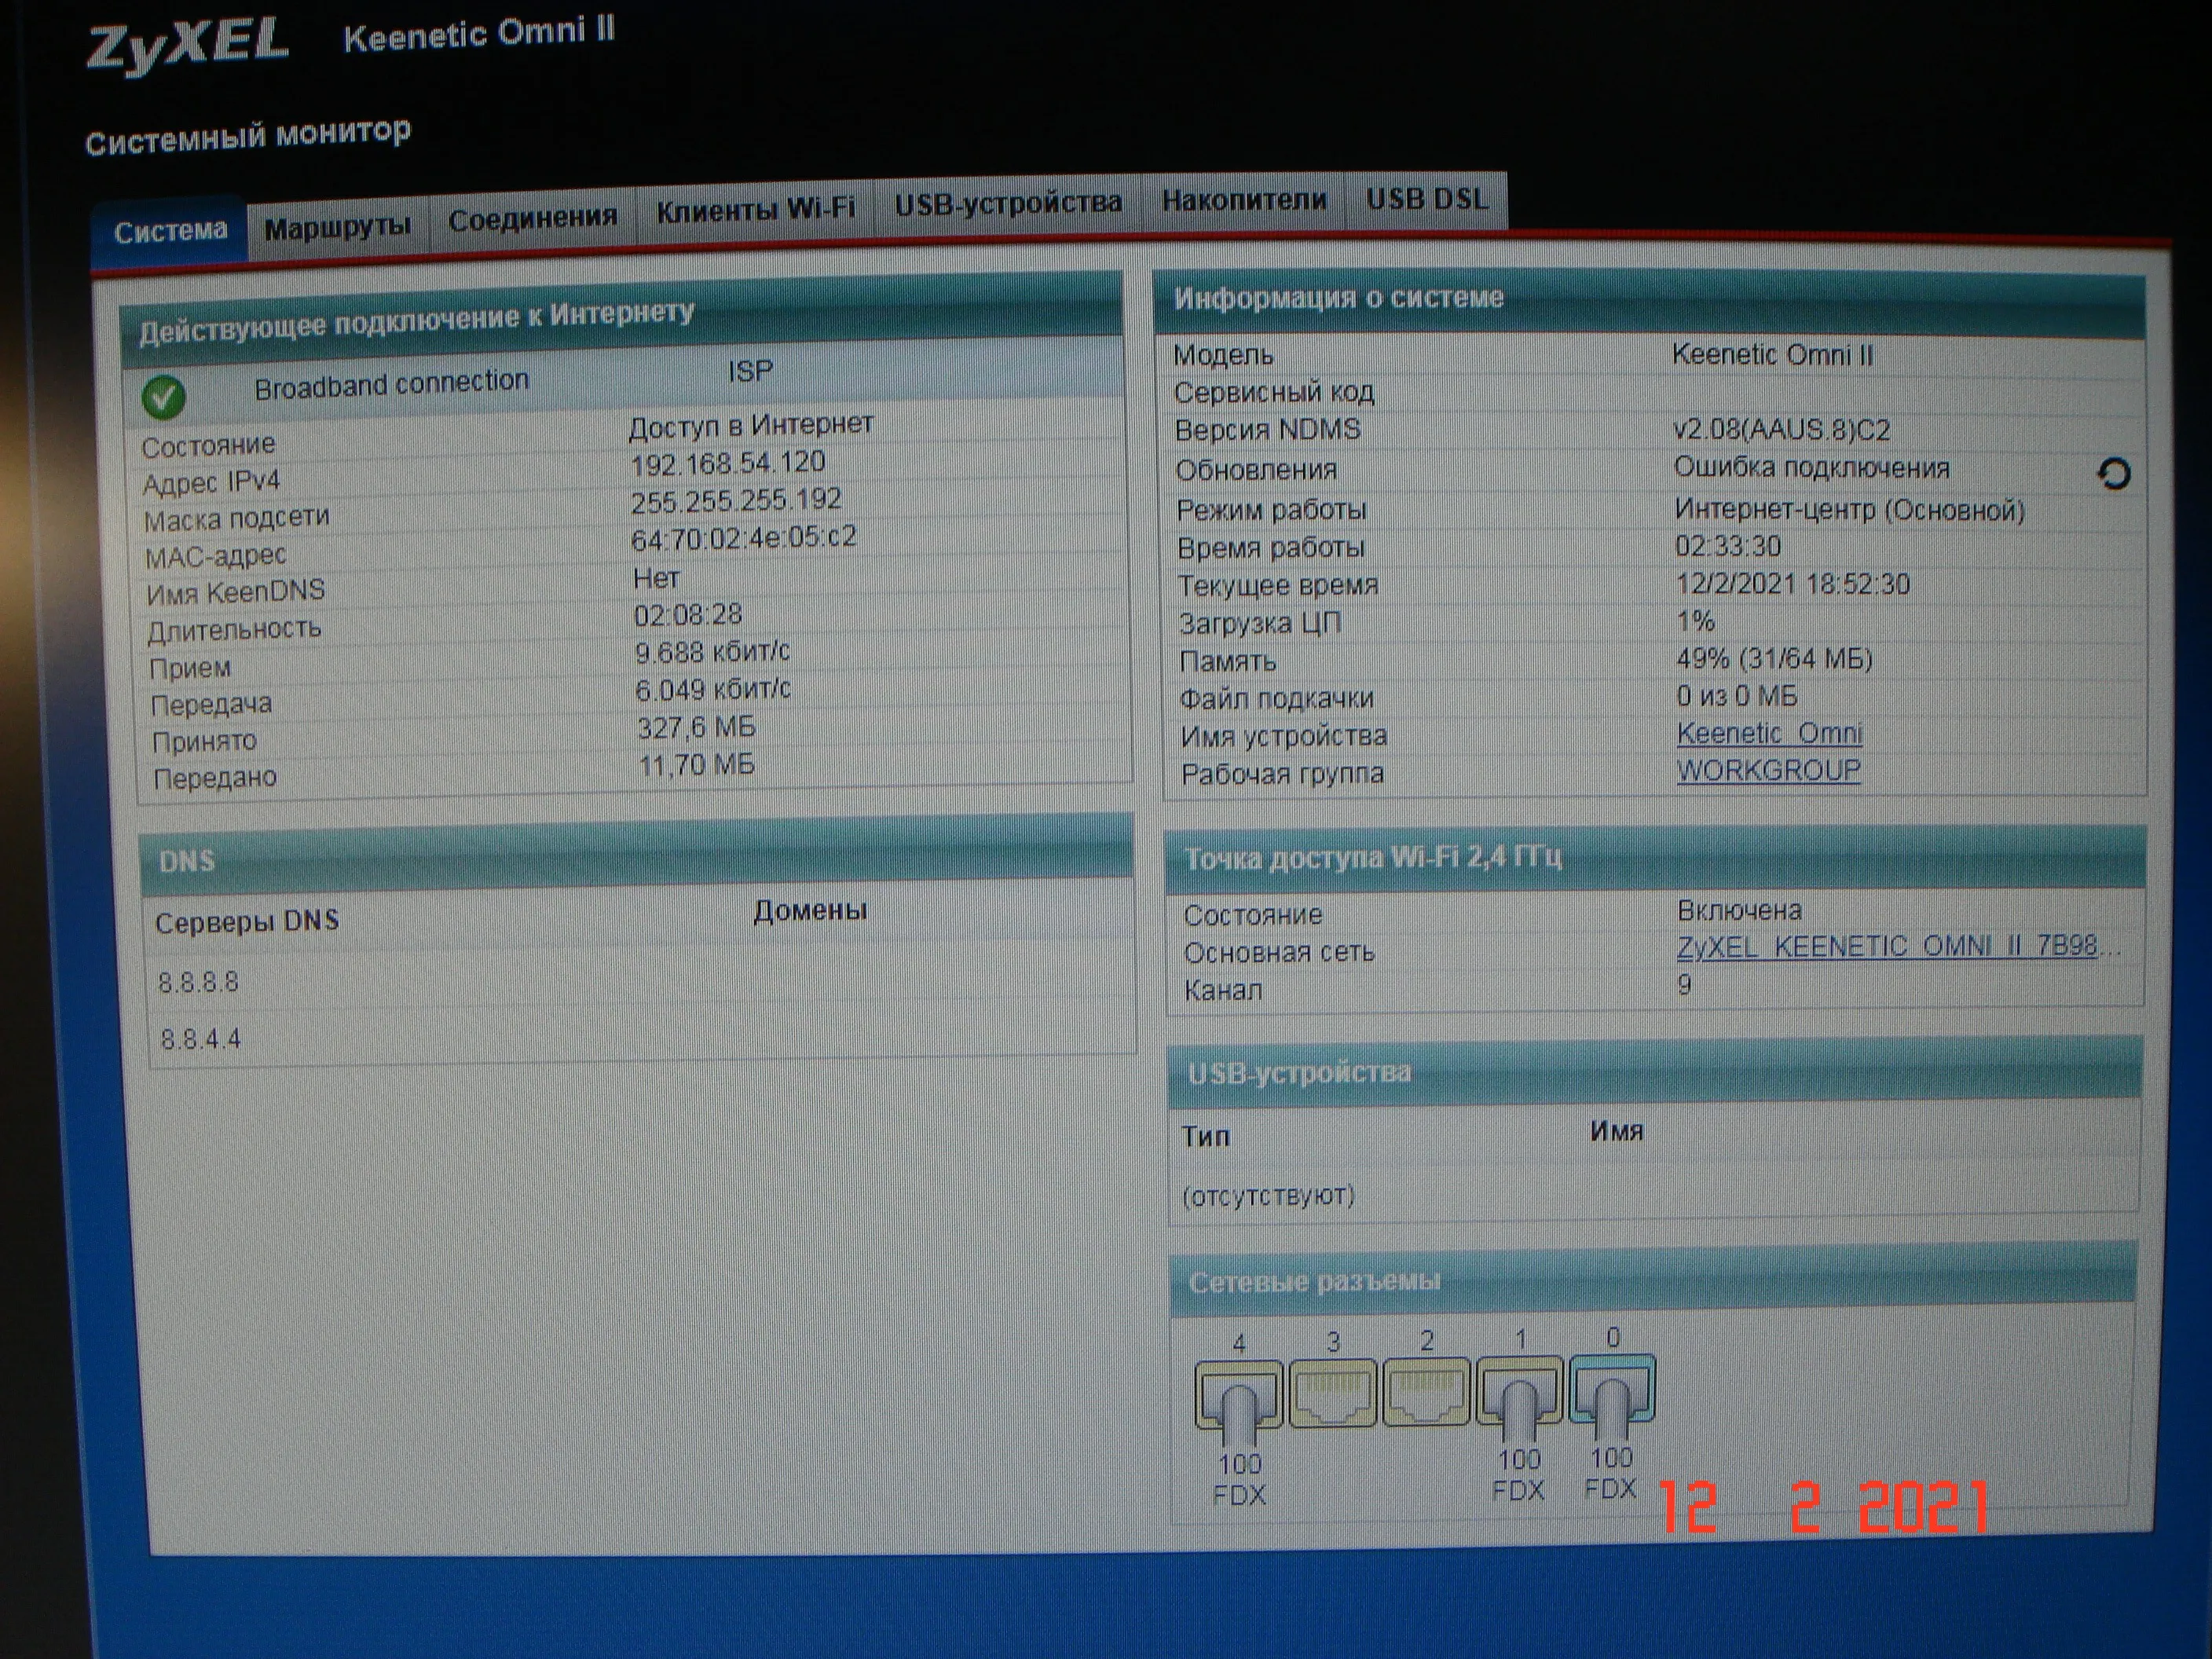
Task: Open the Соединения tab
Action: [x=532, y=218]
